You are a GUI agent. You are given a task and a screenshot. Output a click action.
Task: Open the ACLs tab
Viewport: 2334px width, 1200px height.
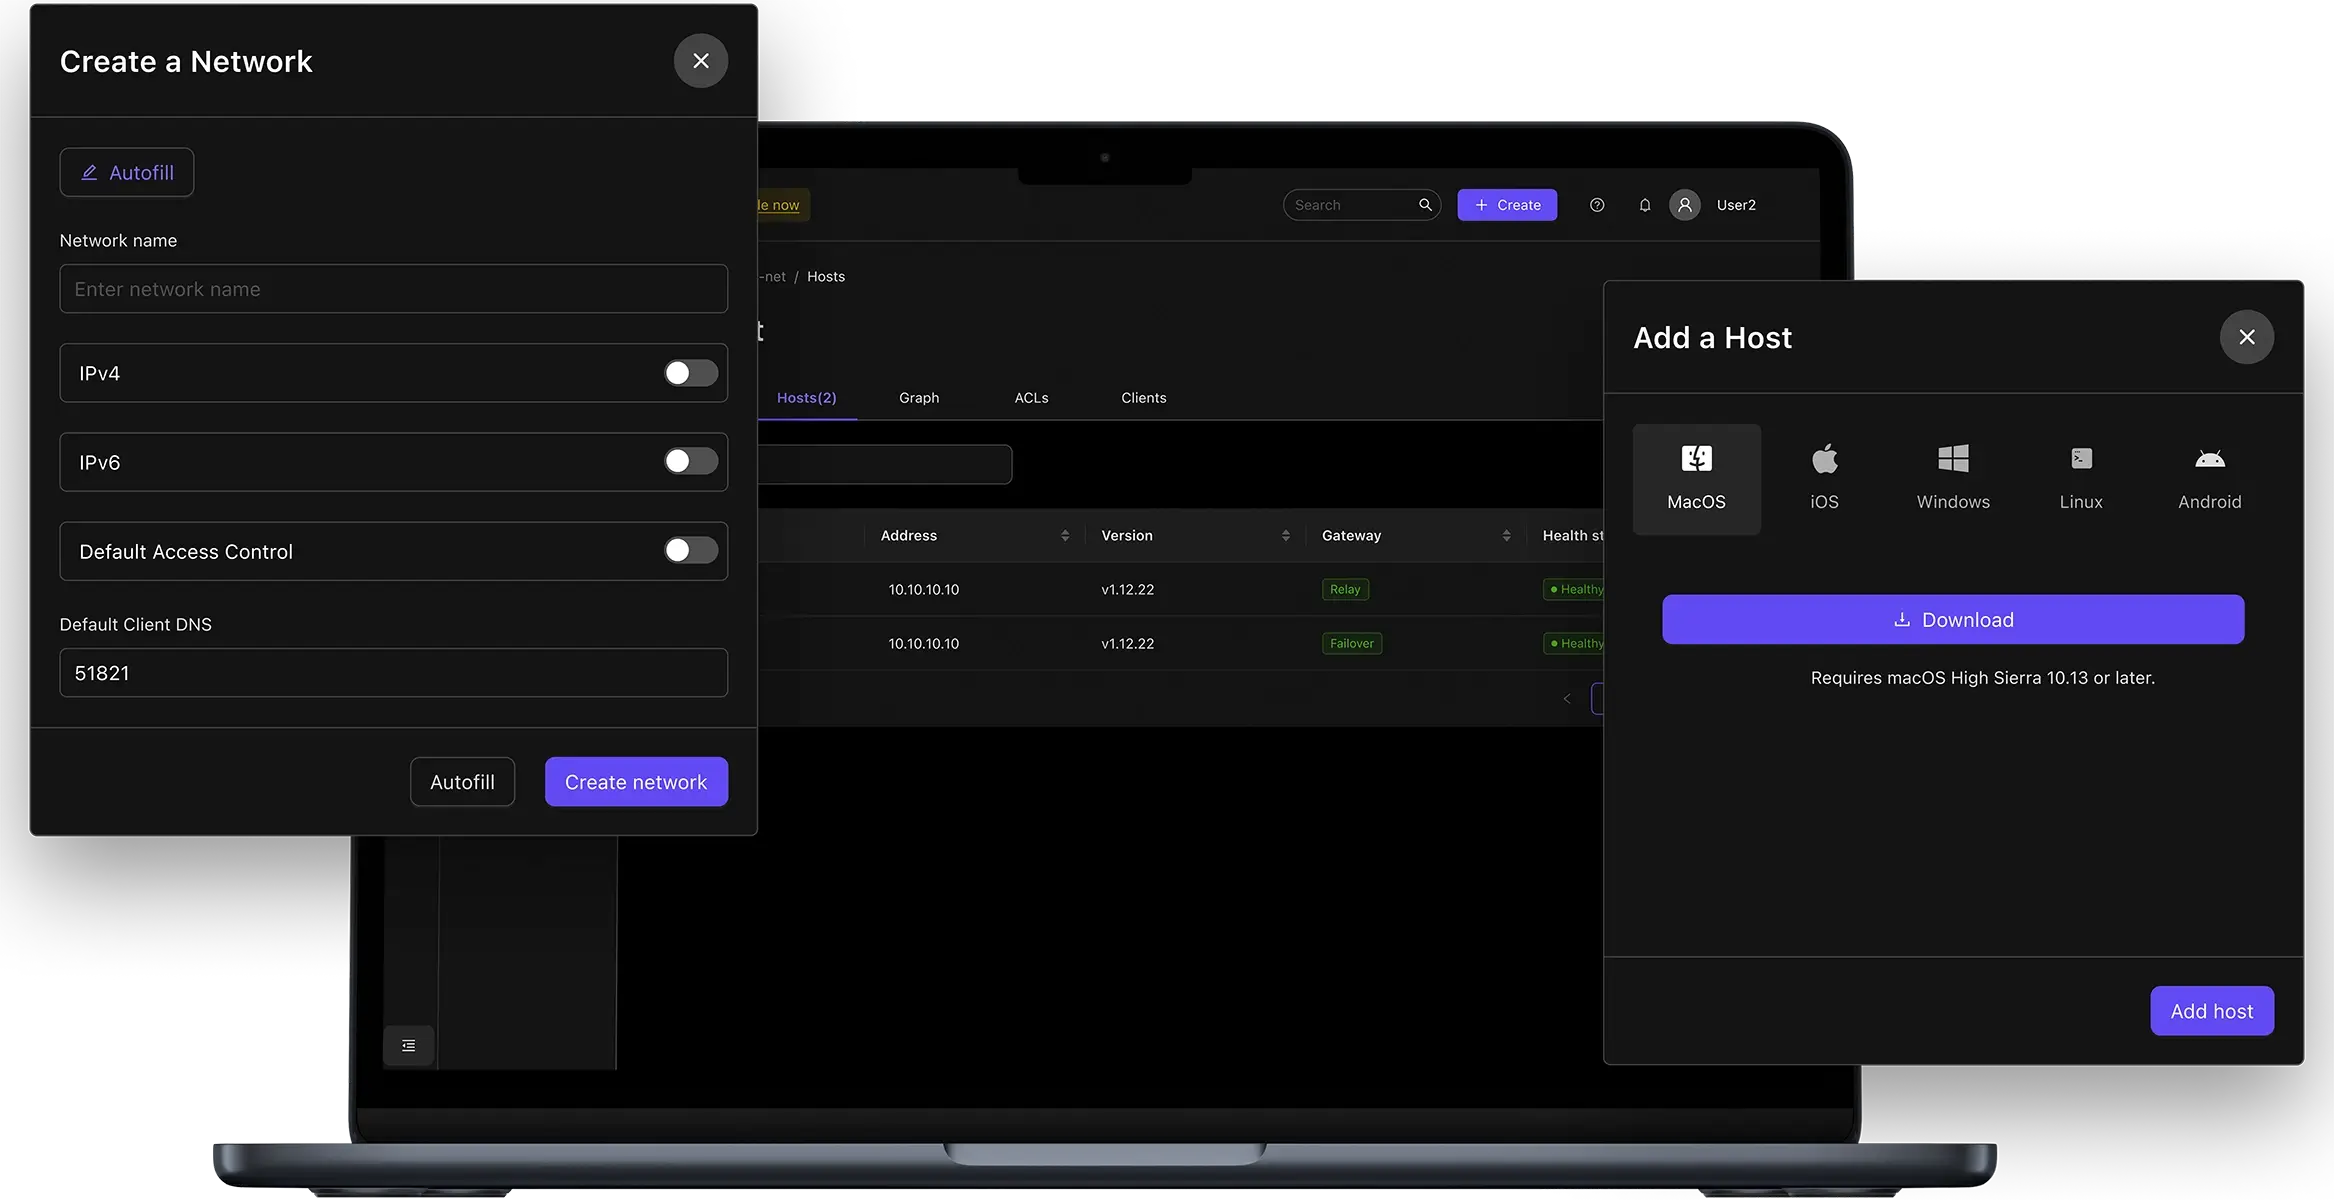tap(1031, 397)
